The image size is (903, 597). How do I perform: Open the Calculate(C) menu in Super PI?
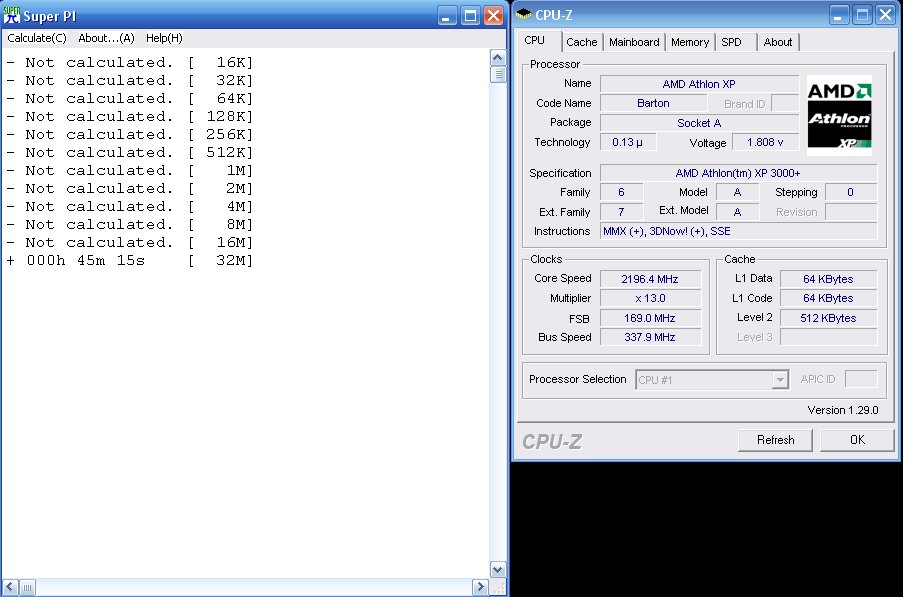pyautogui.click(x=37, y=38)
